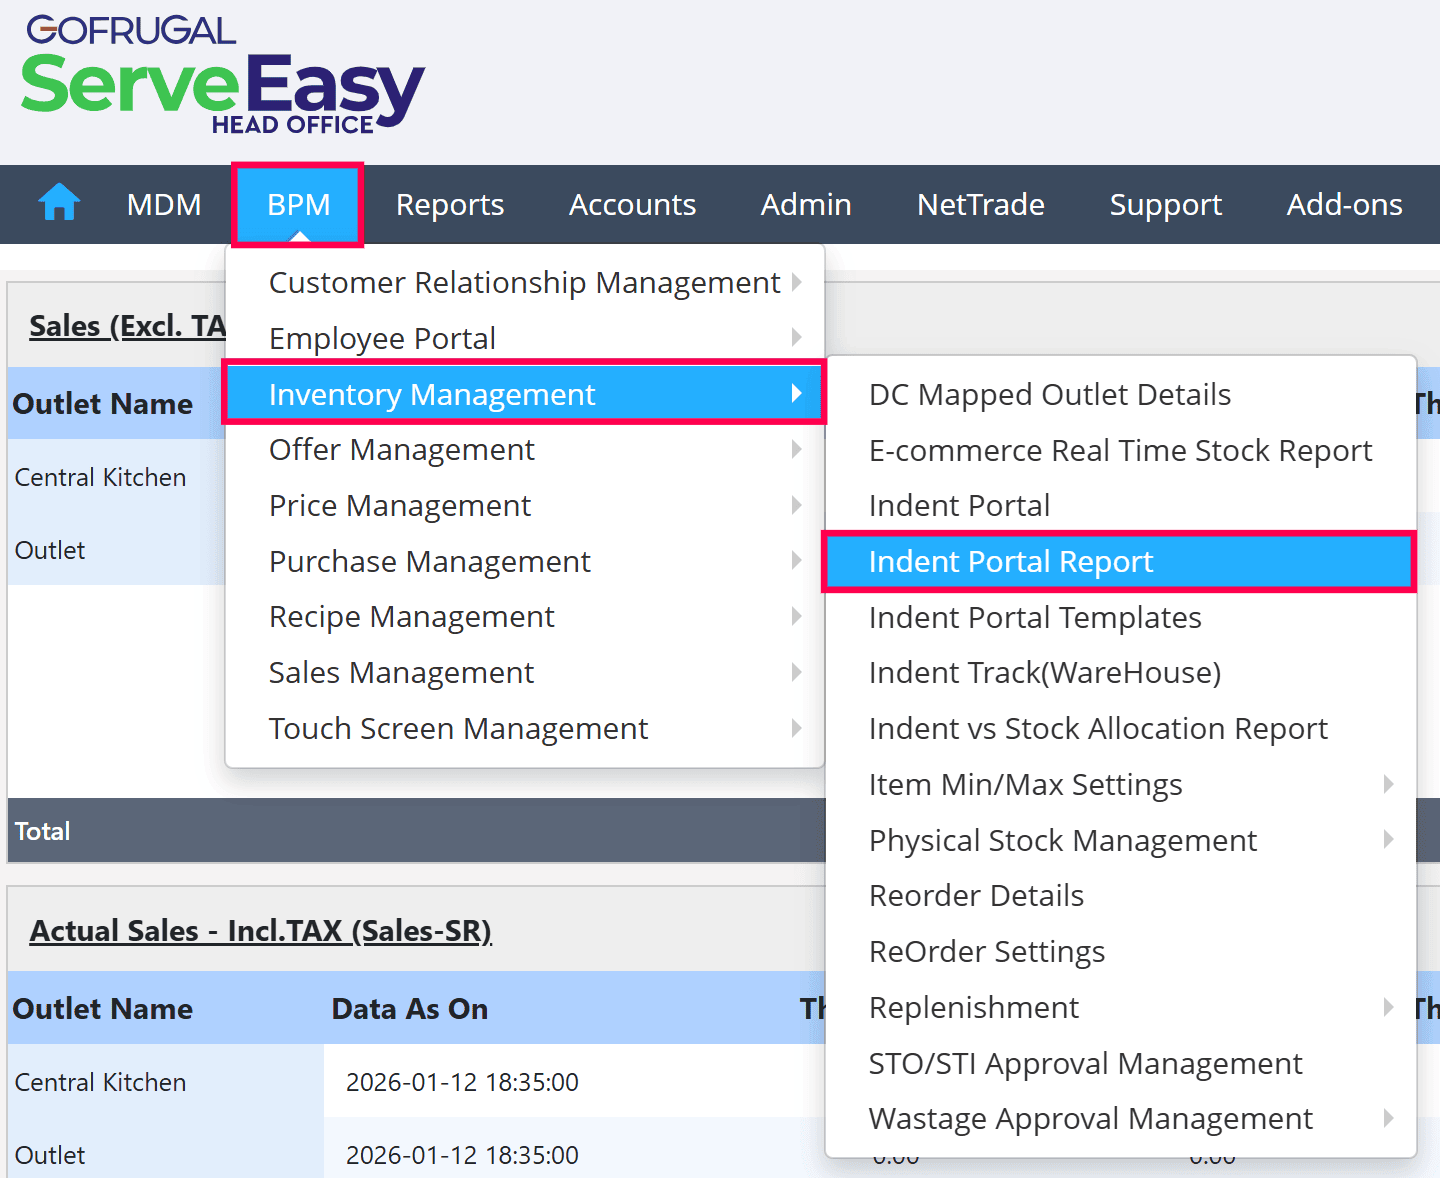Click the Total row label
Screen dimensions: 1440x1178
click(42, 831)
